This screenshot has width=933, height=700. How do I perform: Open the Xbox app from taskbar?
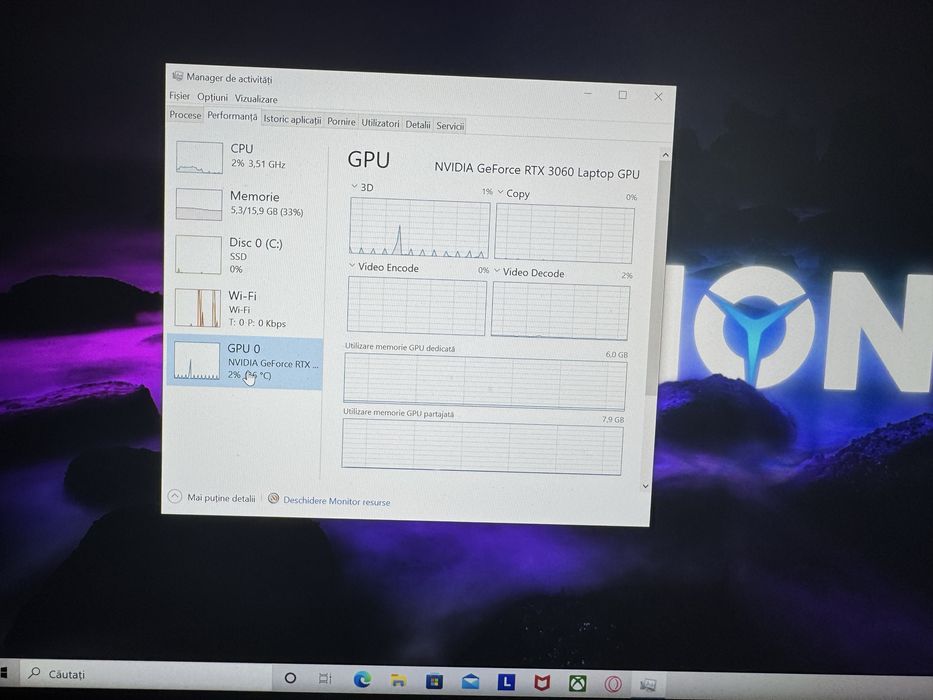[577, 683]
